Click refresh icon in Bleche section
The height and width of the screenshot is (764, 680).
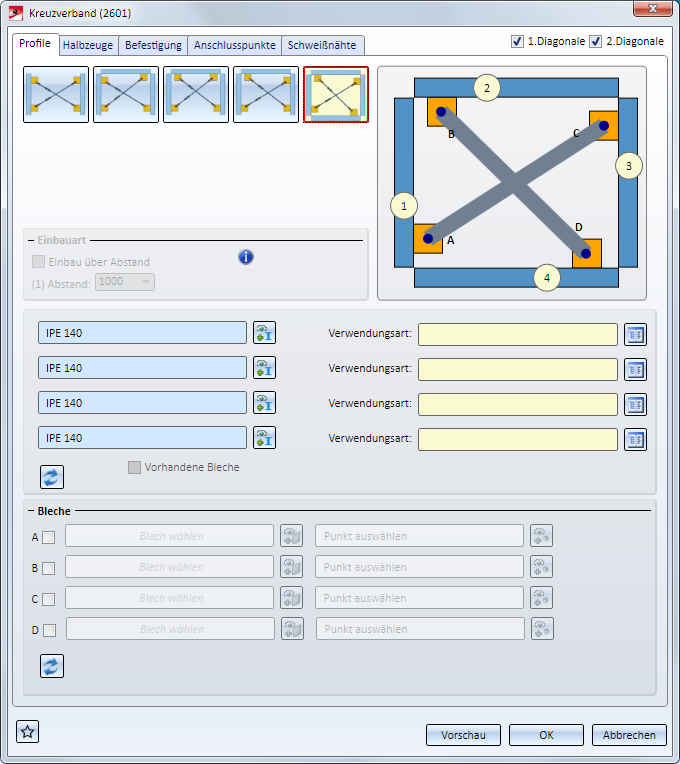[x=52, y=666]
